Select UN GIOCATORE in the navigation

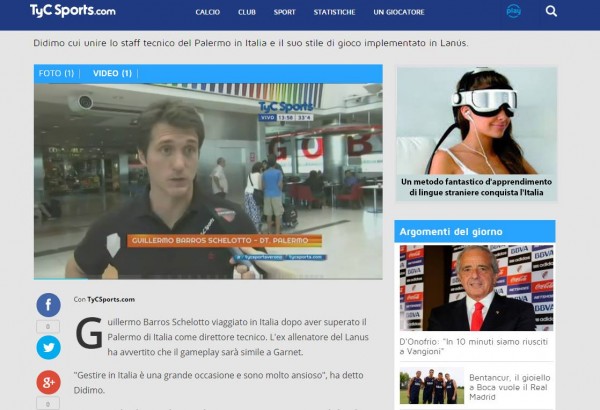click(x=399, y=12)
